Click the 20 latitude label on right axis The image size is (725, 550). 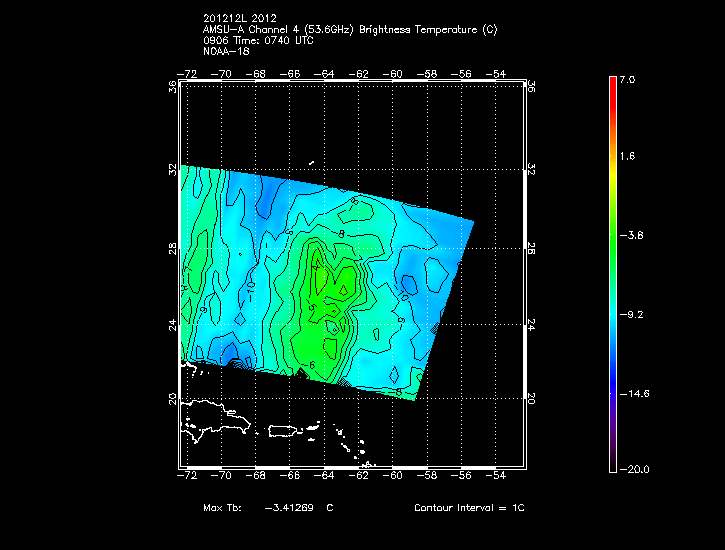(x=532, y=398)
